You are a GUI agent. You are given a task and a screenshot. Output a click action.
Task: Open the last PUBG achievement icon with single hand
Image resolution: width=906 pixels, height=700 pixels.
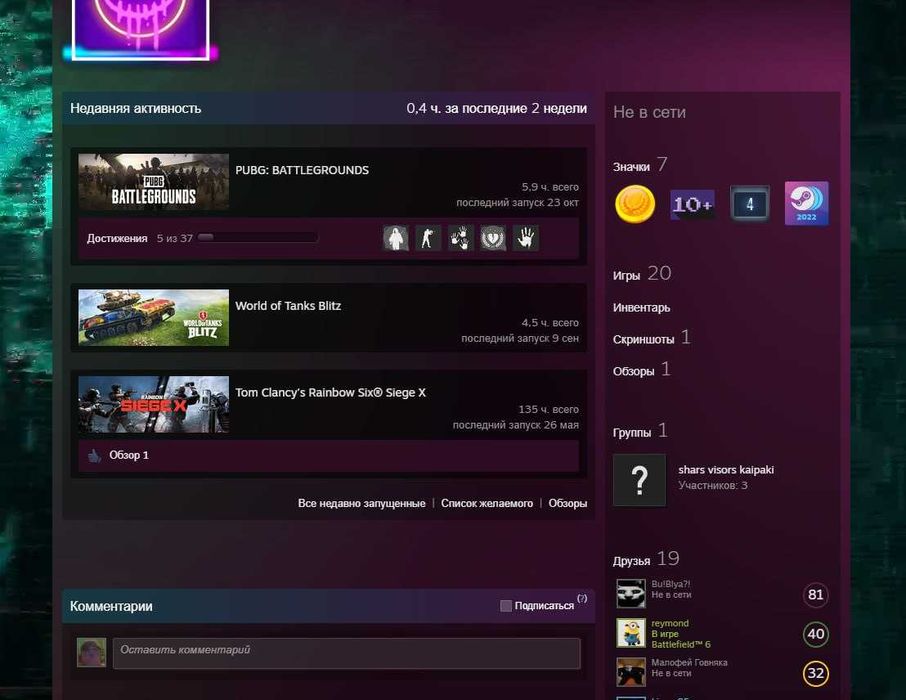[x=525, y=238]
